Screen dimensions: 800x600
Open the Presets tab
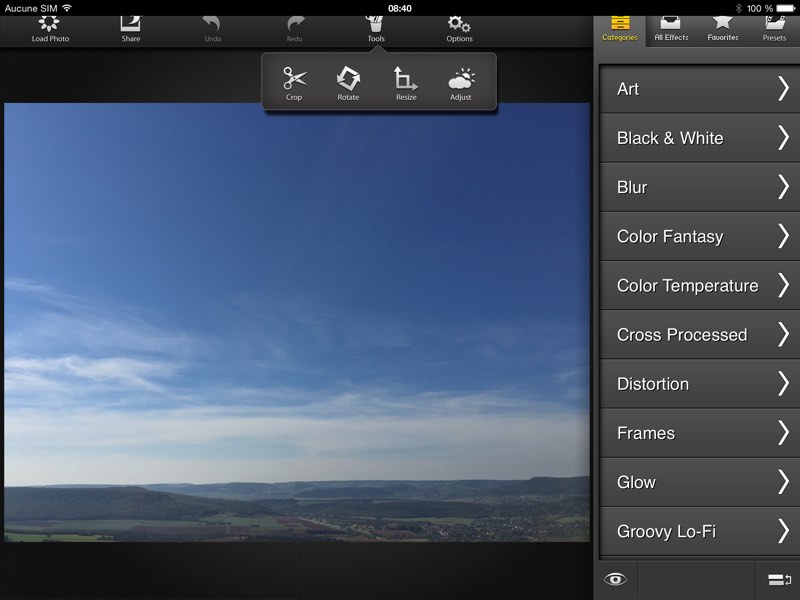coord(774,30)
